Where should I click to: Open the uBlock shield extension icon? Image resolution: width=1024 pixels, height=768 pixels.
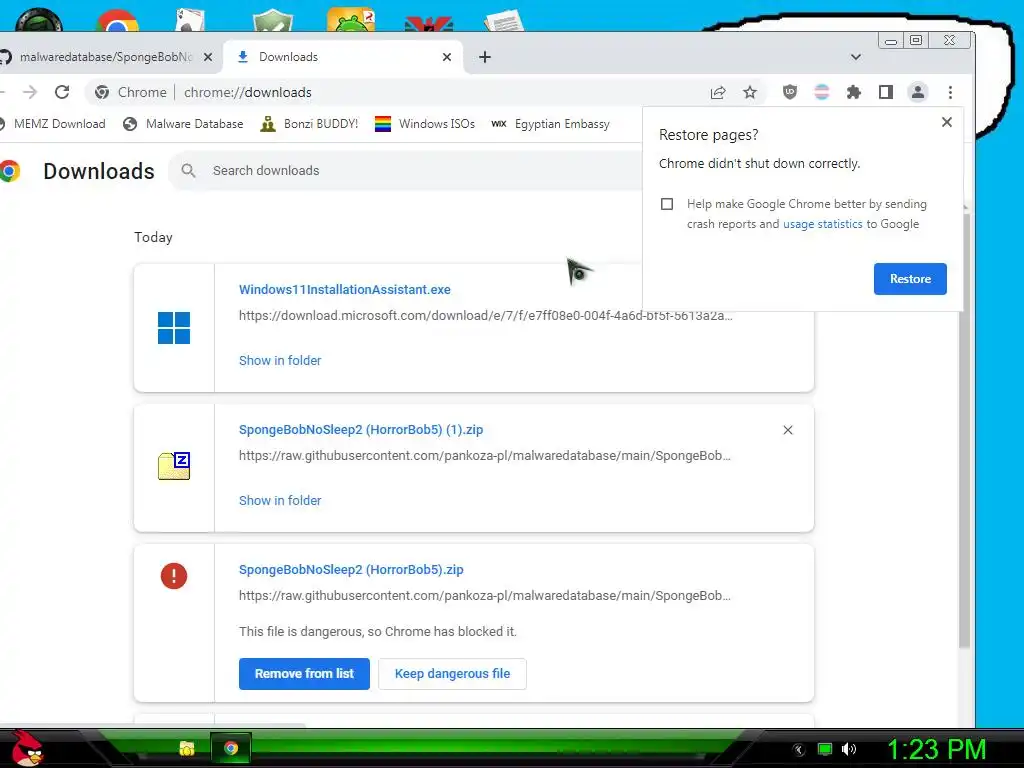click(790, 92)
